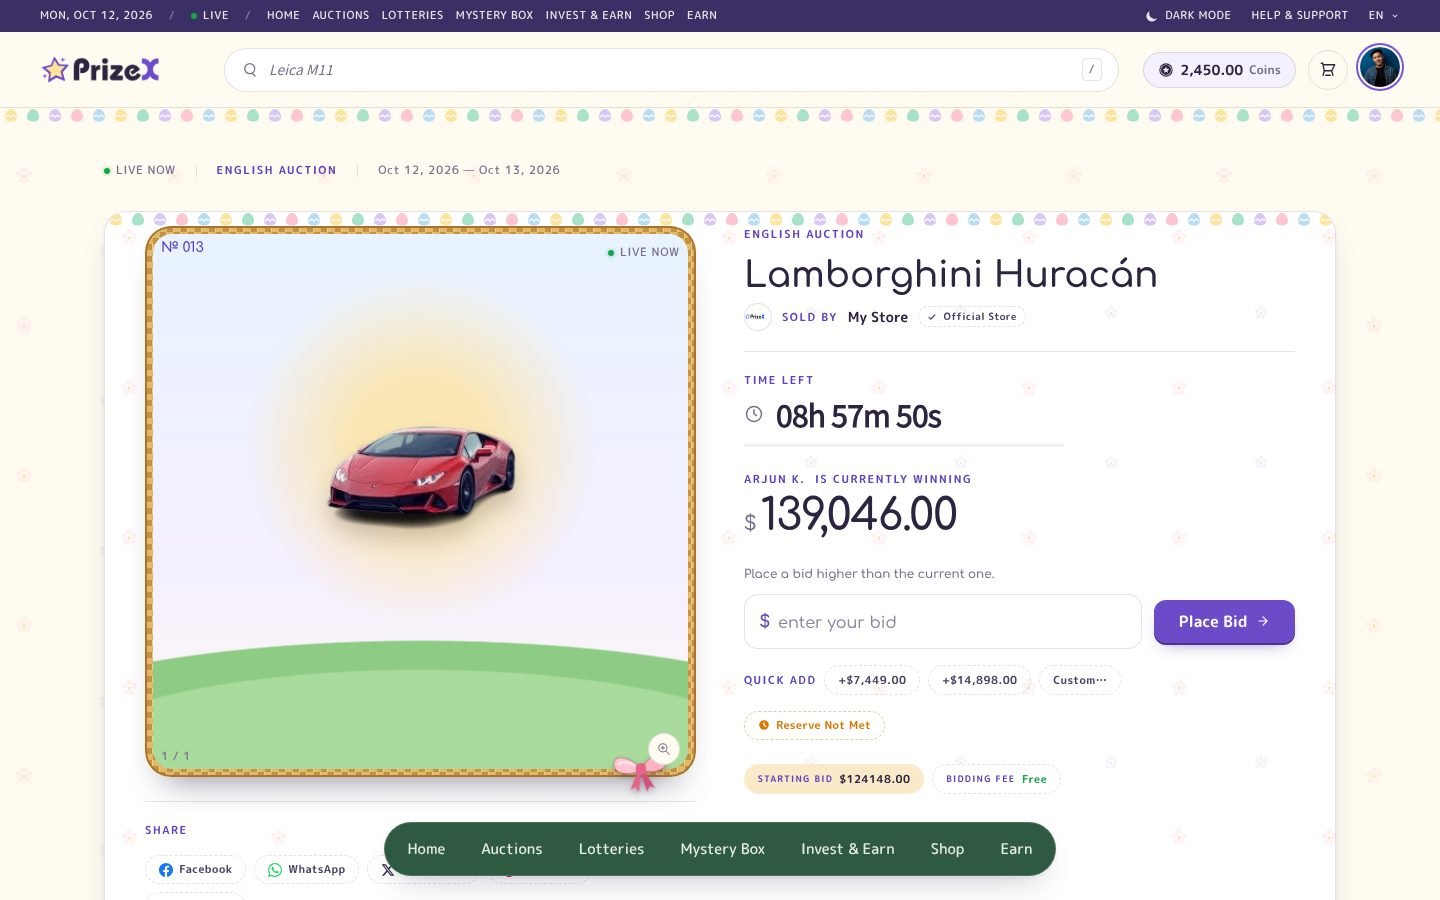Open the Custom… quick add option
1440x900 pixels.
tap(1080, 680)
